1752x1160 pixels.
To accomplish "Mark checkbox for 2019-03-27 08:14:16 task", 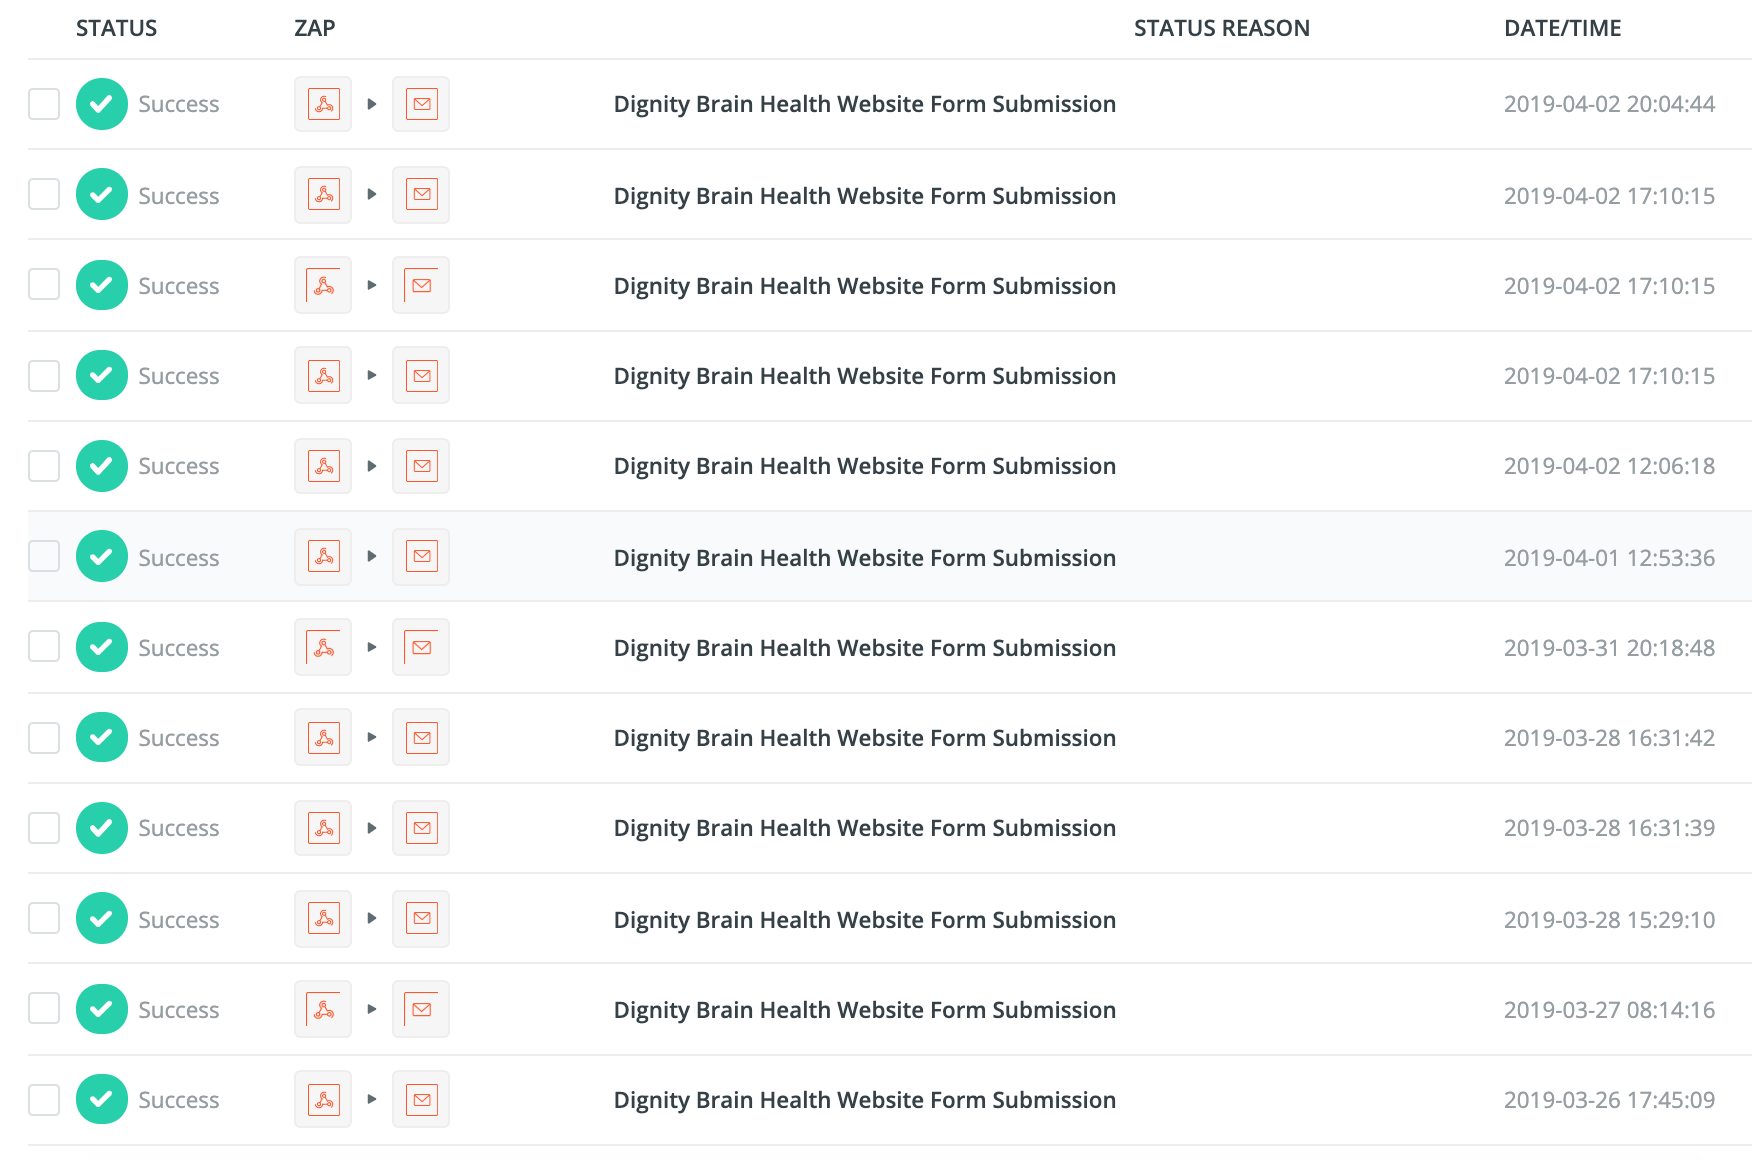I will (x=44, y=1009).
